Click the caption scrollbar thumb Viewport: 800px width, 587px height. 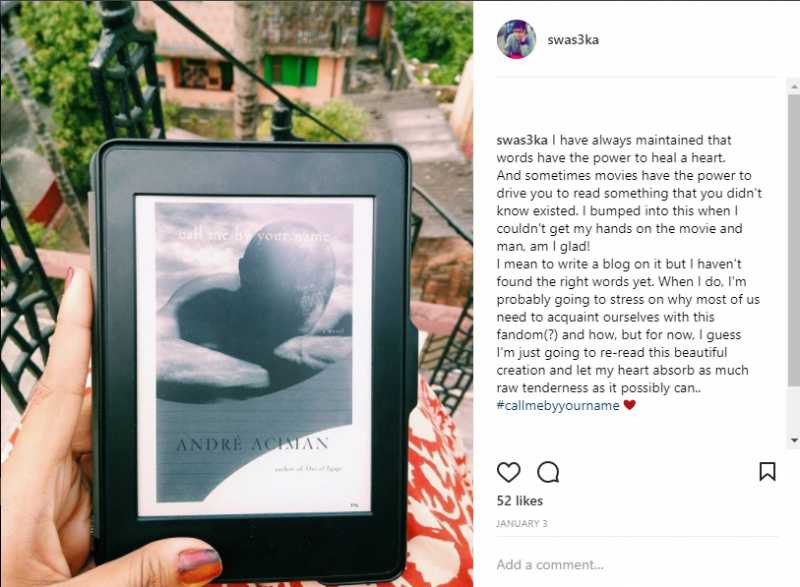[794, 239]
